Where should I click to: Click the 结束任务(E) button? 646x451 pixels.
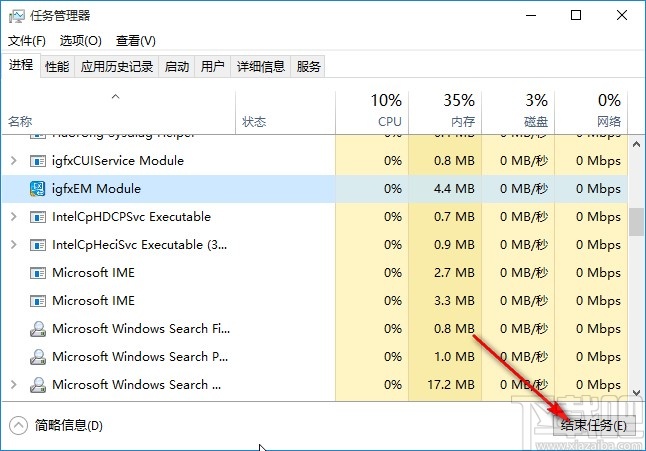593,425
